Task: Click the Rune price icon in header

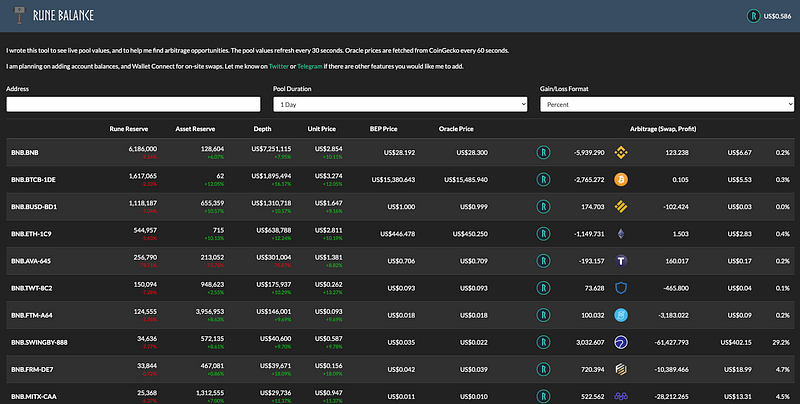Action: click(753, 16)
